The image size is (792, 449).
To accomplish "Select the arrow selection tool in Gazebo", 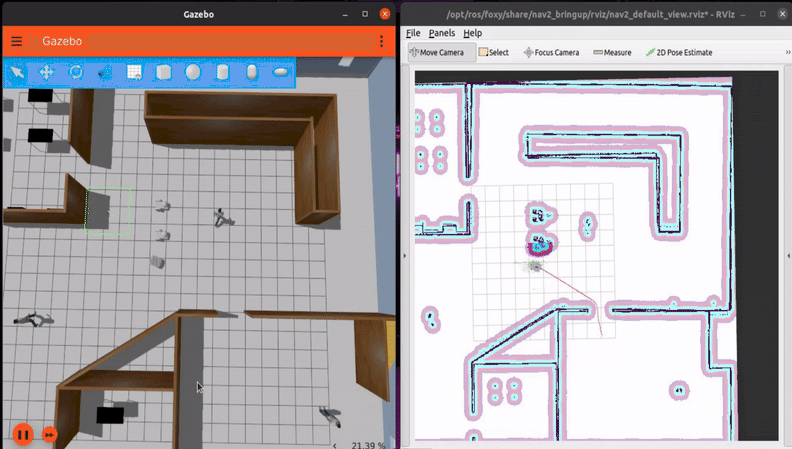I will tap(17, 72).
